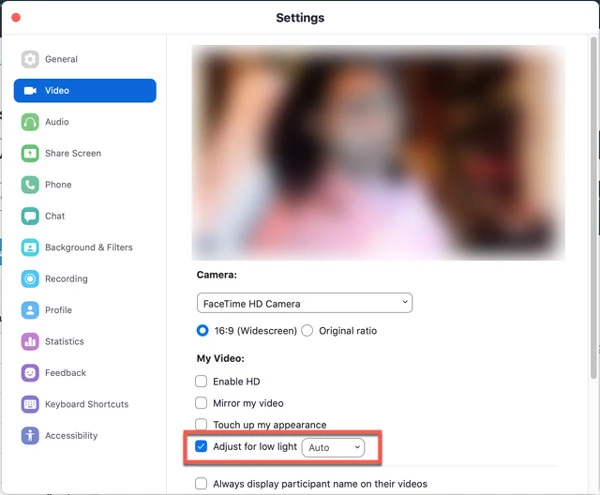Go to the Keyboard Shortcuts section

[86, 404]
